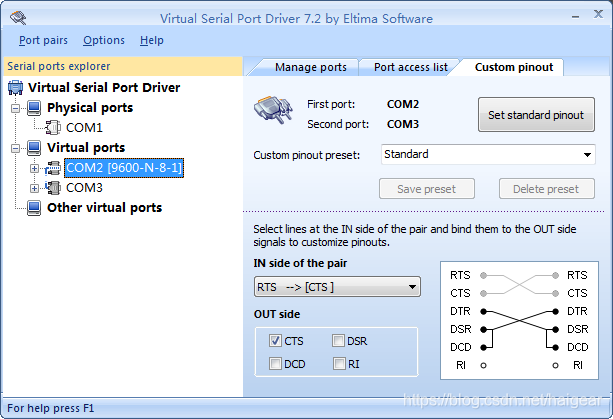
Task: Collapse the Physical ports tree node
Action: pyautogui.click(x=16, y=108)
